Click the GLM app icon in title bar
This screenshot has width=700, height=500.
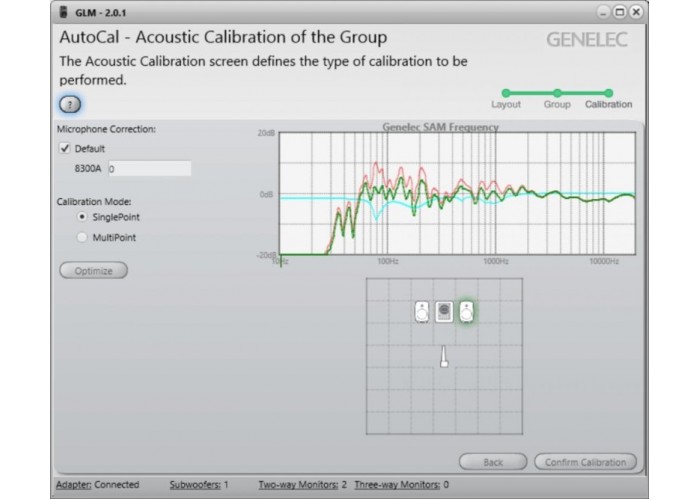click(x=64, y=12)
